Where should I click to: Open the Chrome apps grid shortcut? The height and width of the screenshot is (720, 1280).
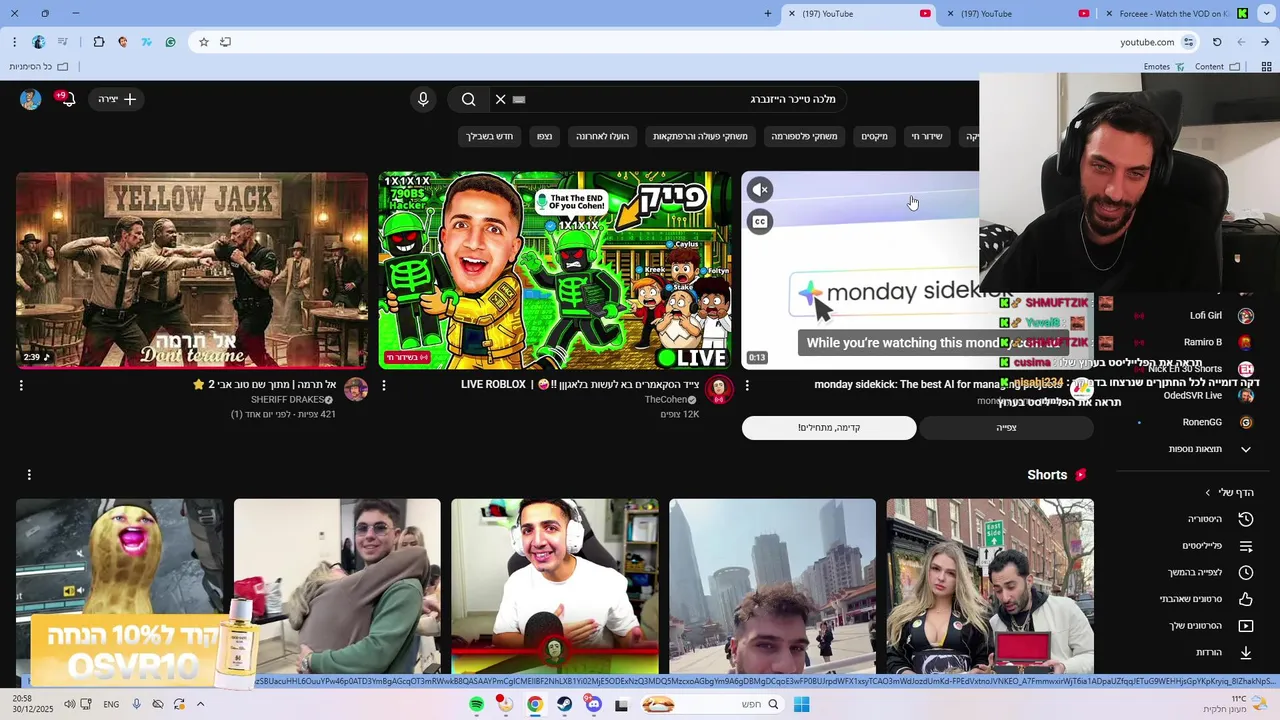[x=1267, y=67]
